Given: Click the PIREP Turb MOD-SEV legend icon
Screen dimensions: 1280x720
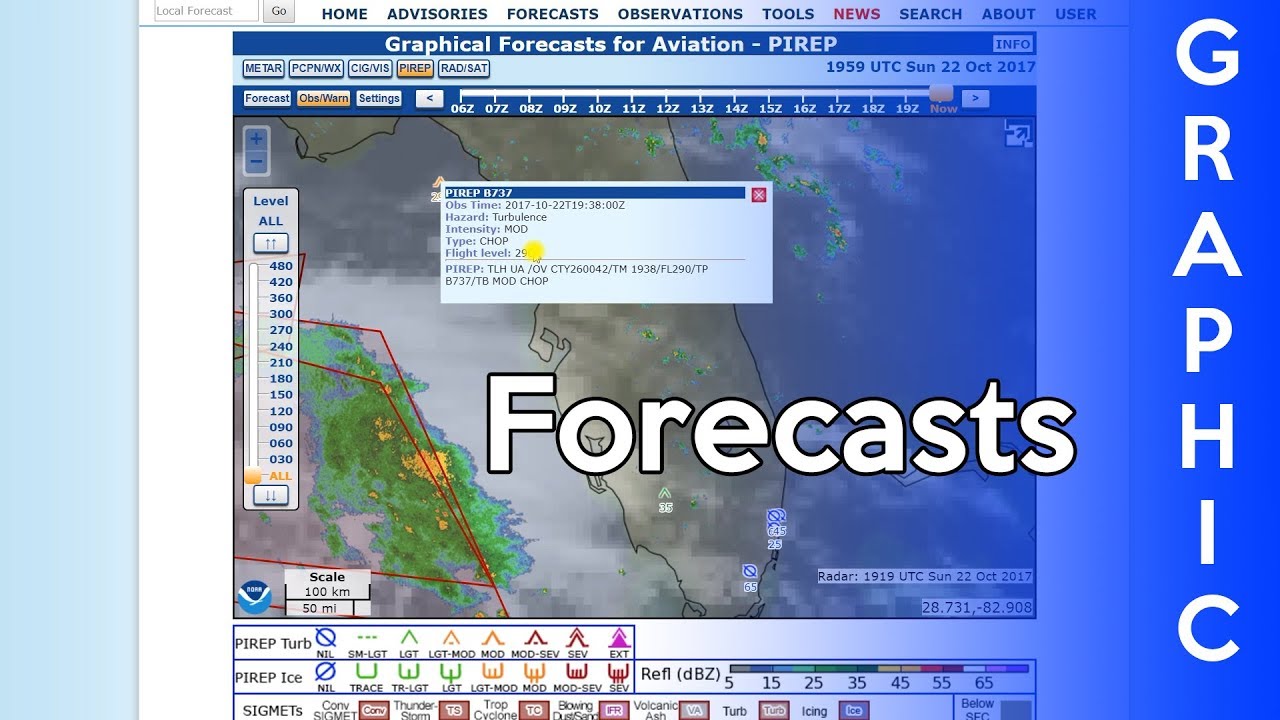Looking at the screenshot, I should click(535, 637).
